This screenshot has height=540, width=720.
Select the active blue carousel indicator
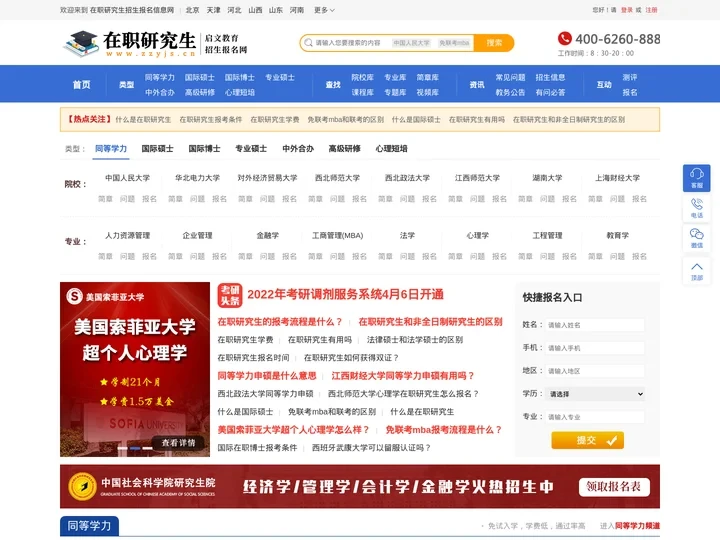pos(135,448)
